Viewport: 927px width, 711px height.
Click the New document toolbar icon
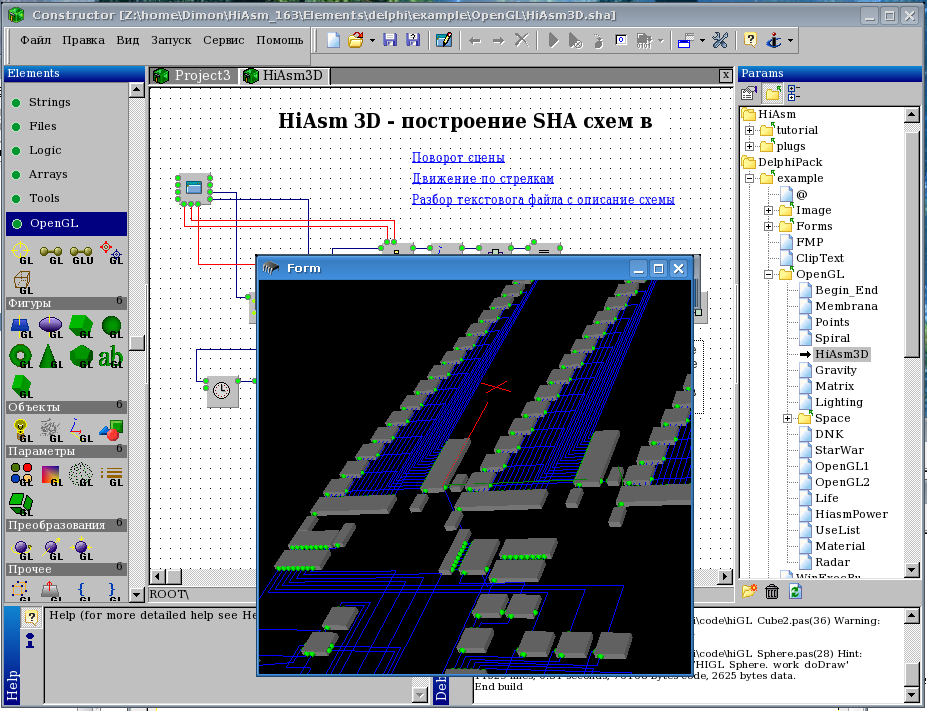click(333, 40)
